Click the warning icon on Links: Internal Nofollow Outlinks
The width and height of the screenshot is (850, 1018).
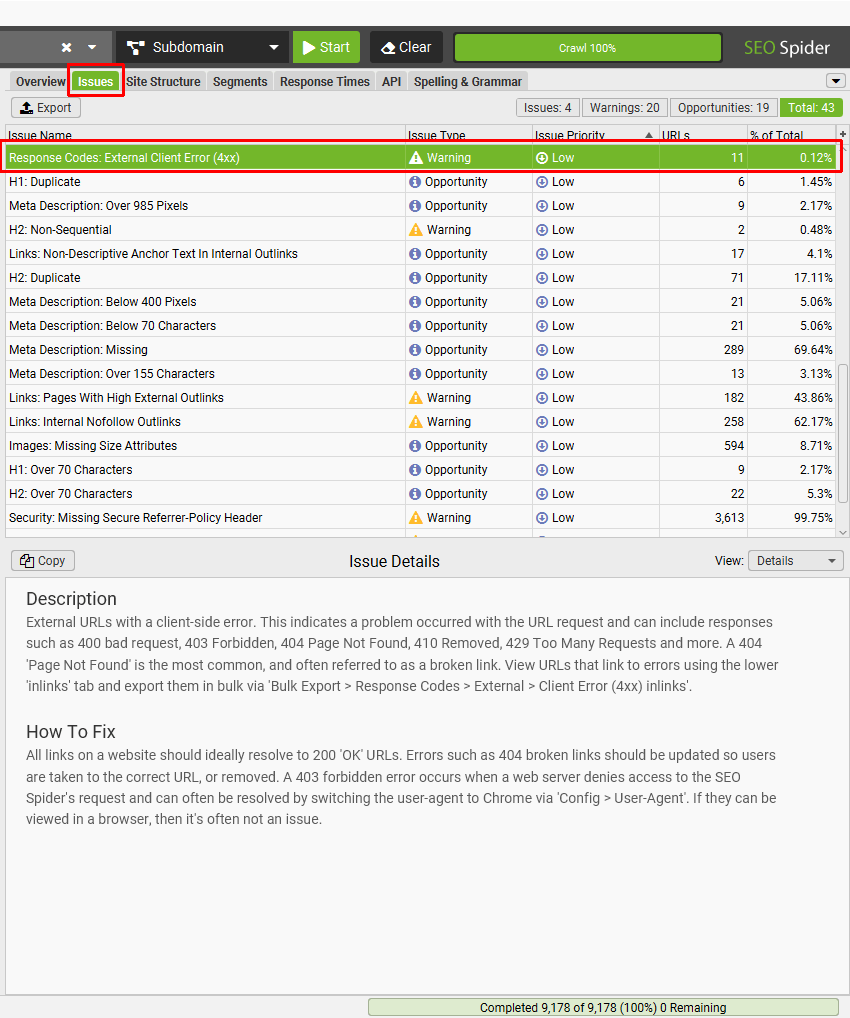click(x=414, y=421)
